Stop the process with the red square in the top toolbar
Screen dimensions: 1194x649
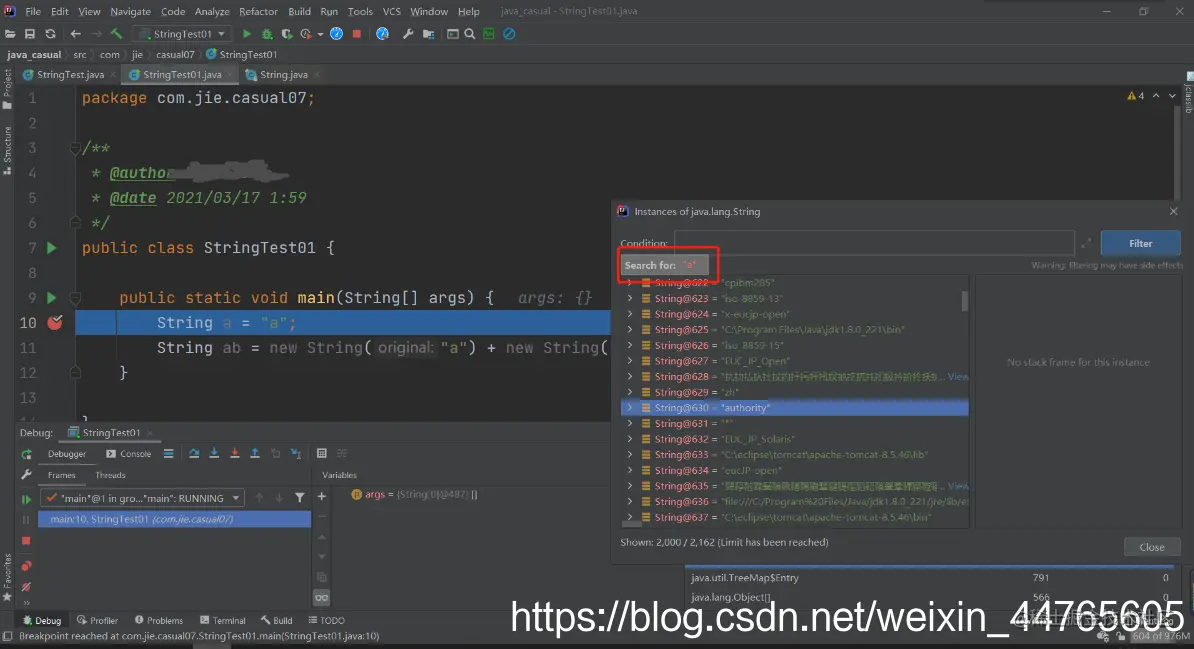[x=356, y=34]
